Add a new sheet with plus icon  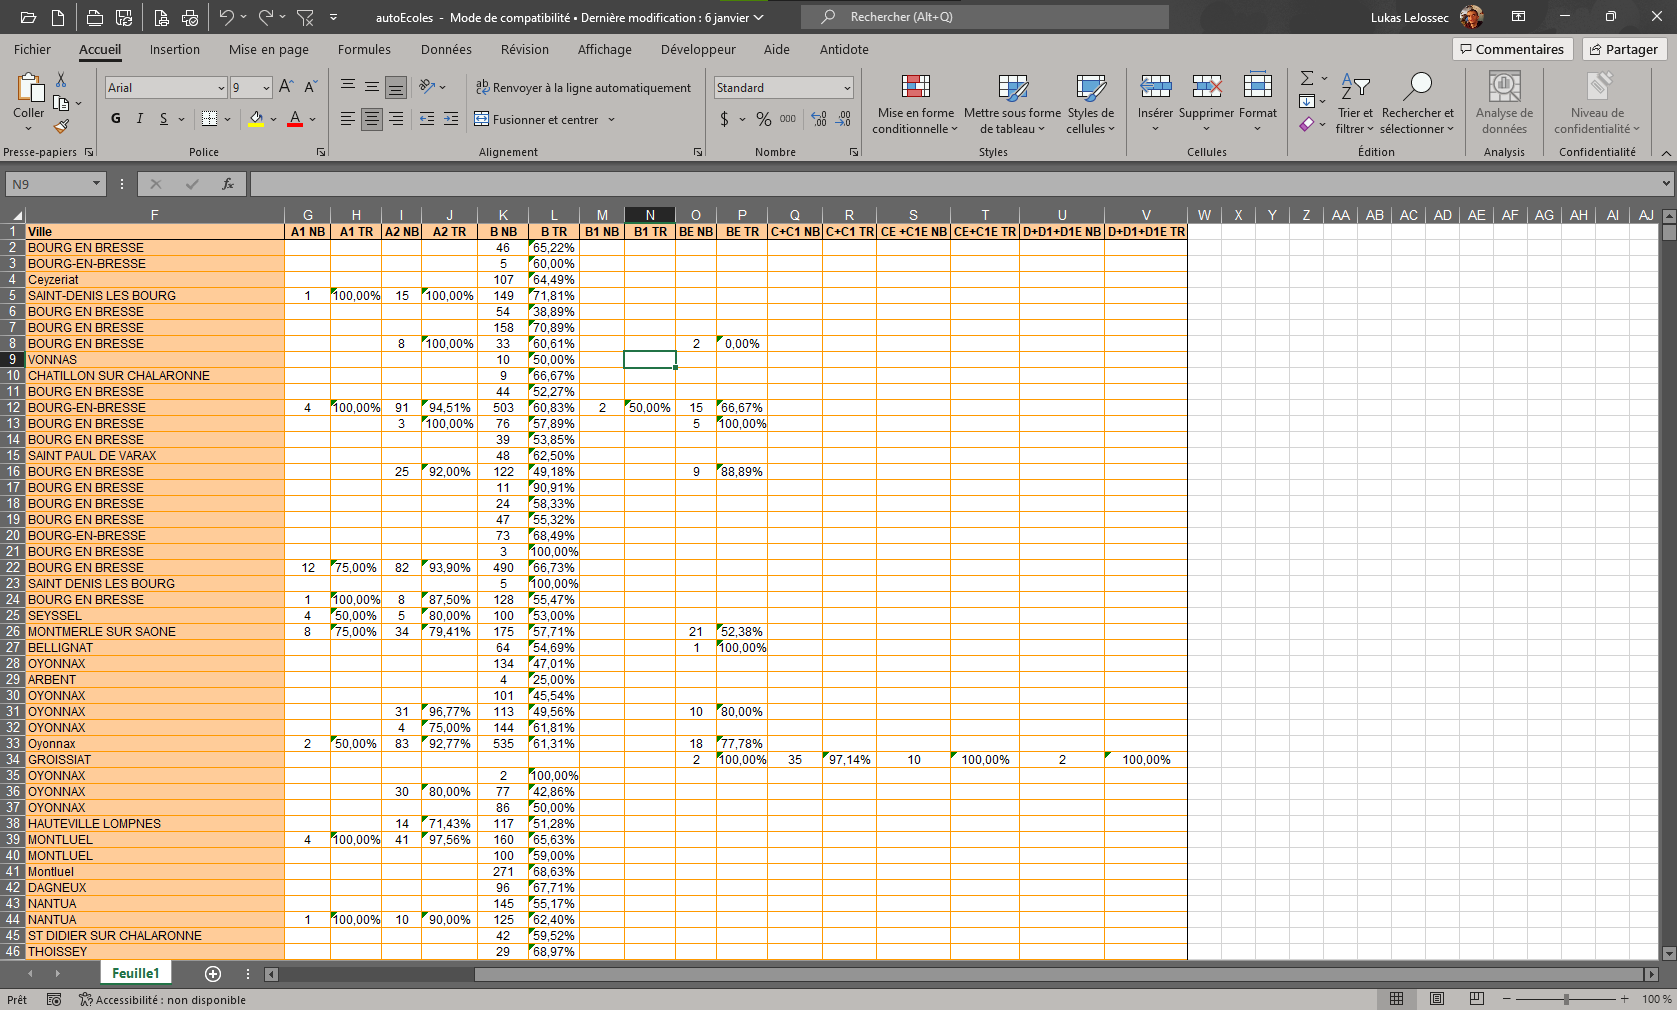pyautogui.click(x=212, y=973)
